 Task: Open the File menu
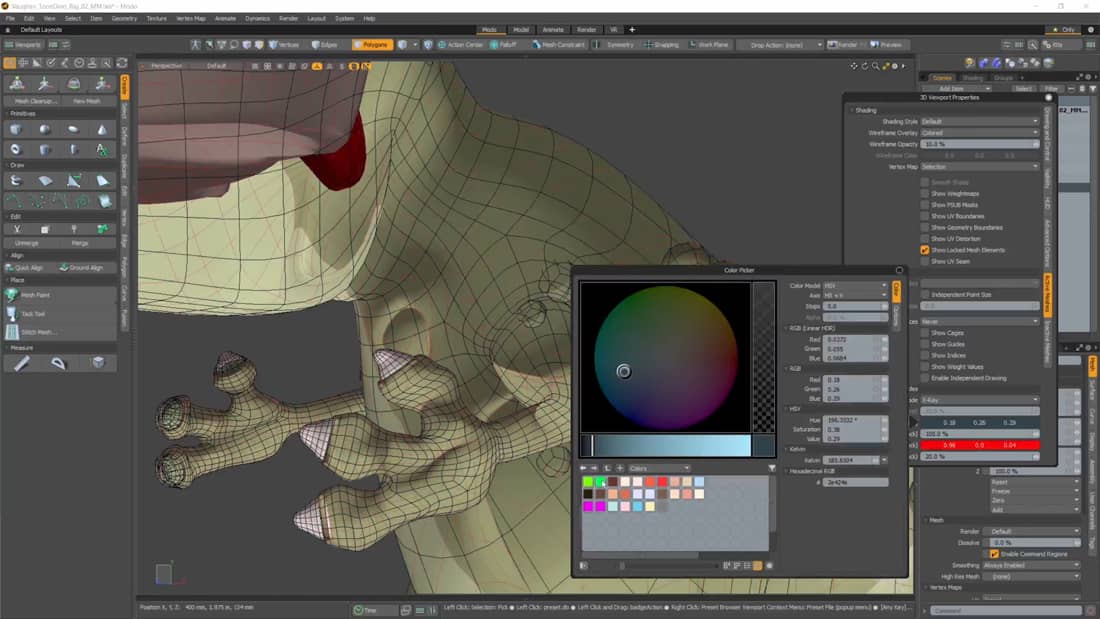point(11,18)
